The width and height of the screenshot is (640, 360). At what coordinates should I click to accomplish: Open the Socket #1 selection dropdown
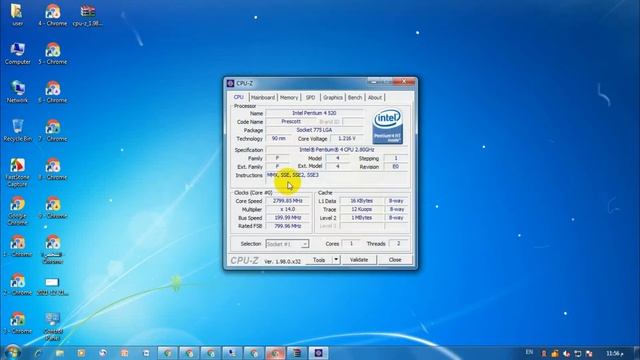tap(287, 244)
